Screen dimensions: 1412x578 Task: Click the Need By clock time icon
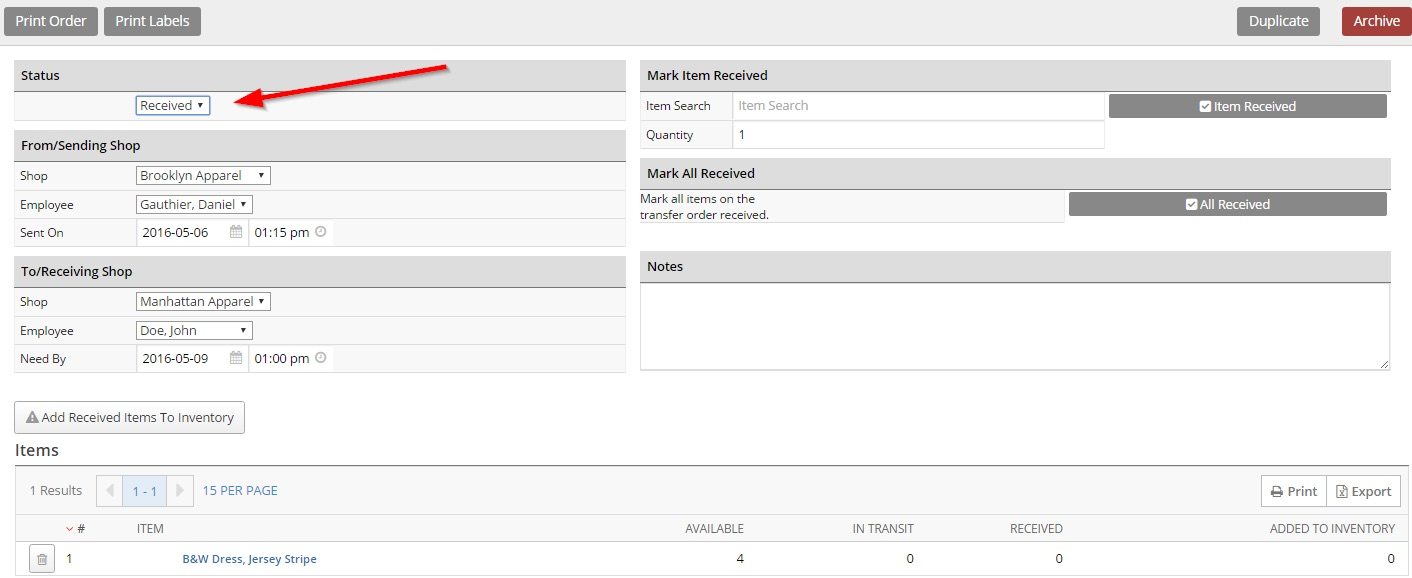tap(321, 358)
